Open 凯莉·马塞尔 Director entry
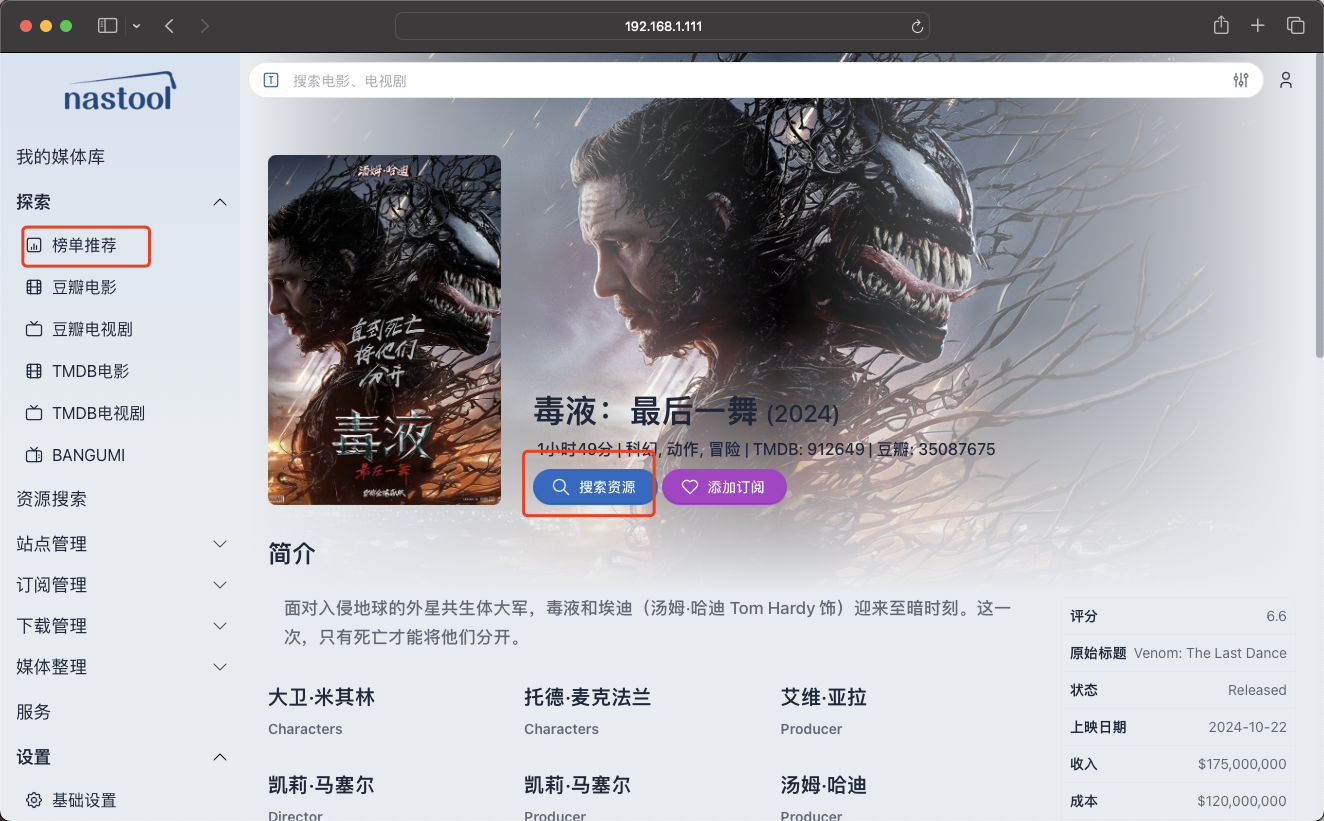This screenshot has width=1324, height=821. click(321, 785)
